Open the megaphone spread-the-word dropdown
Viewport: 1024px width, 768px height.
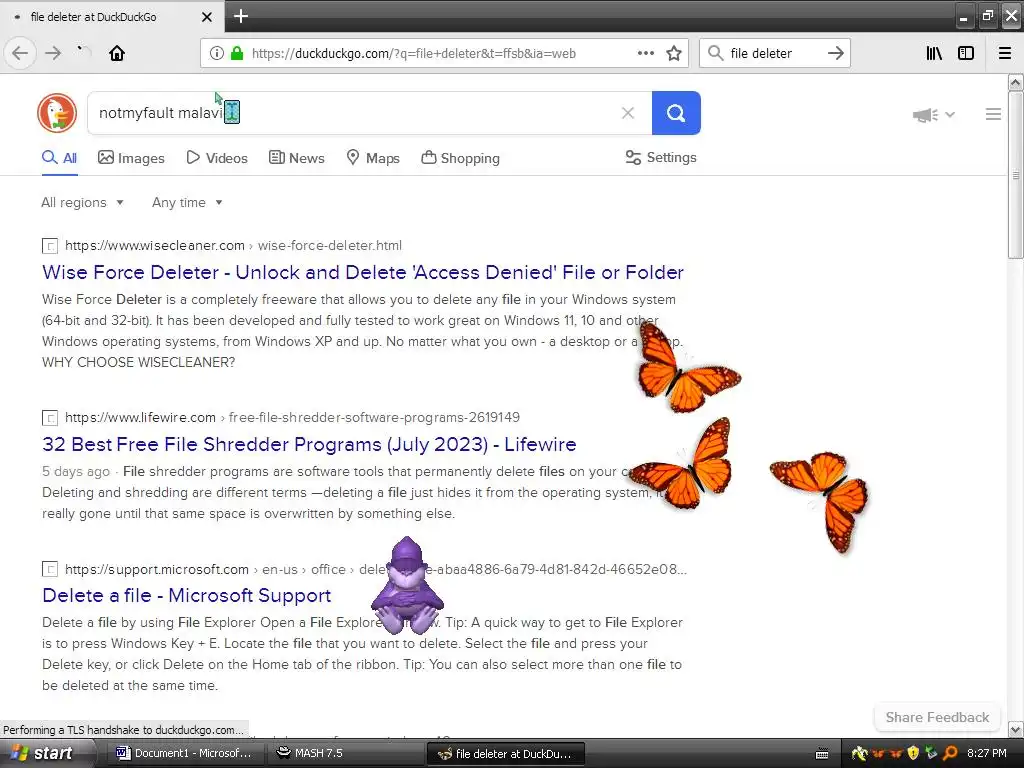[x=934, y=115]
